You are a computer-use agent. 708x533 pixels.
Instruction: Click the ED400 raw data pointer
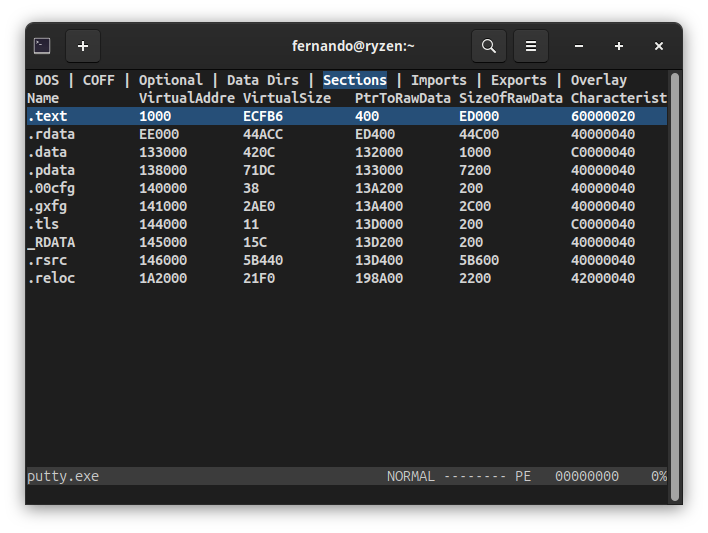375,134
